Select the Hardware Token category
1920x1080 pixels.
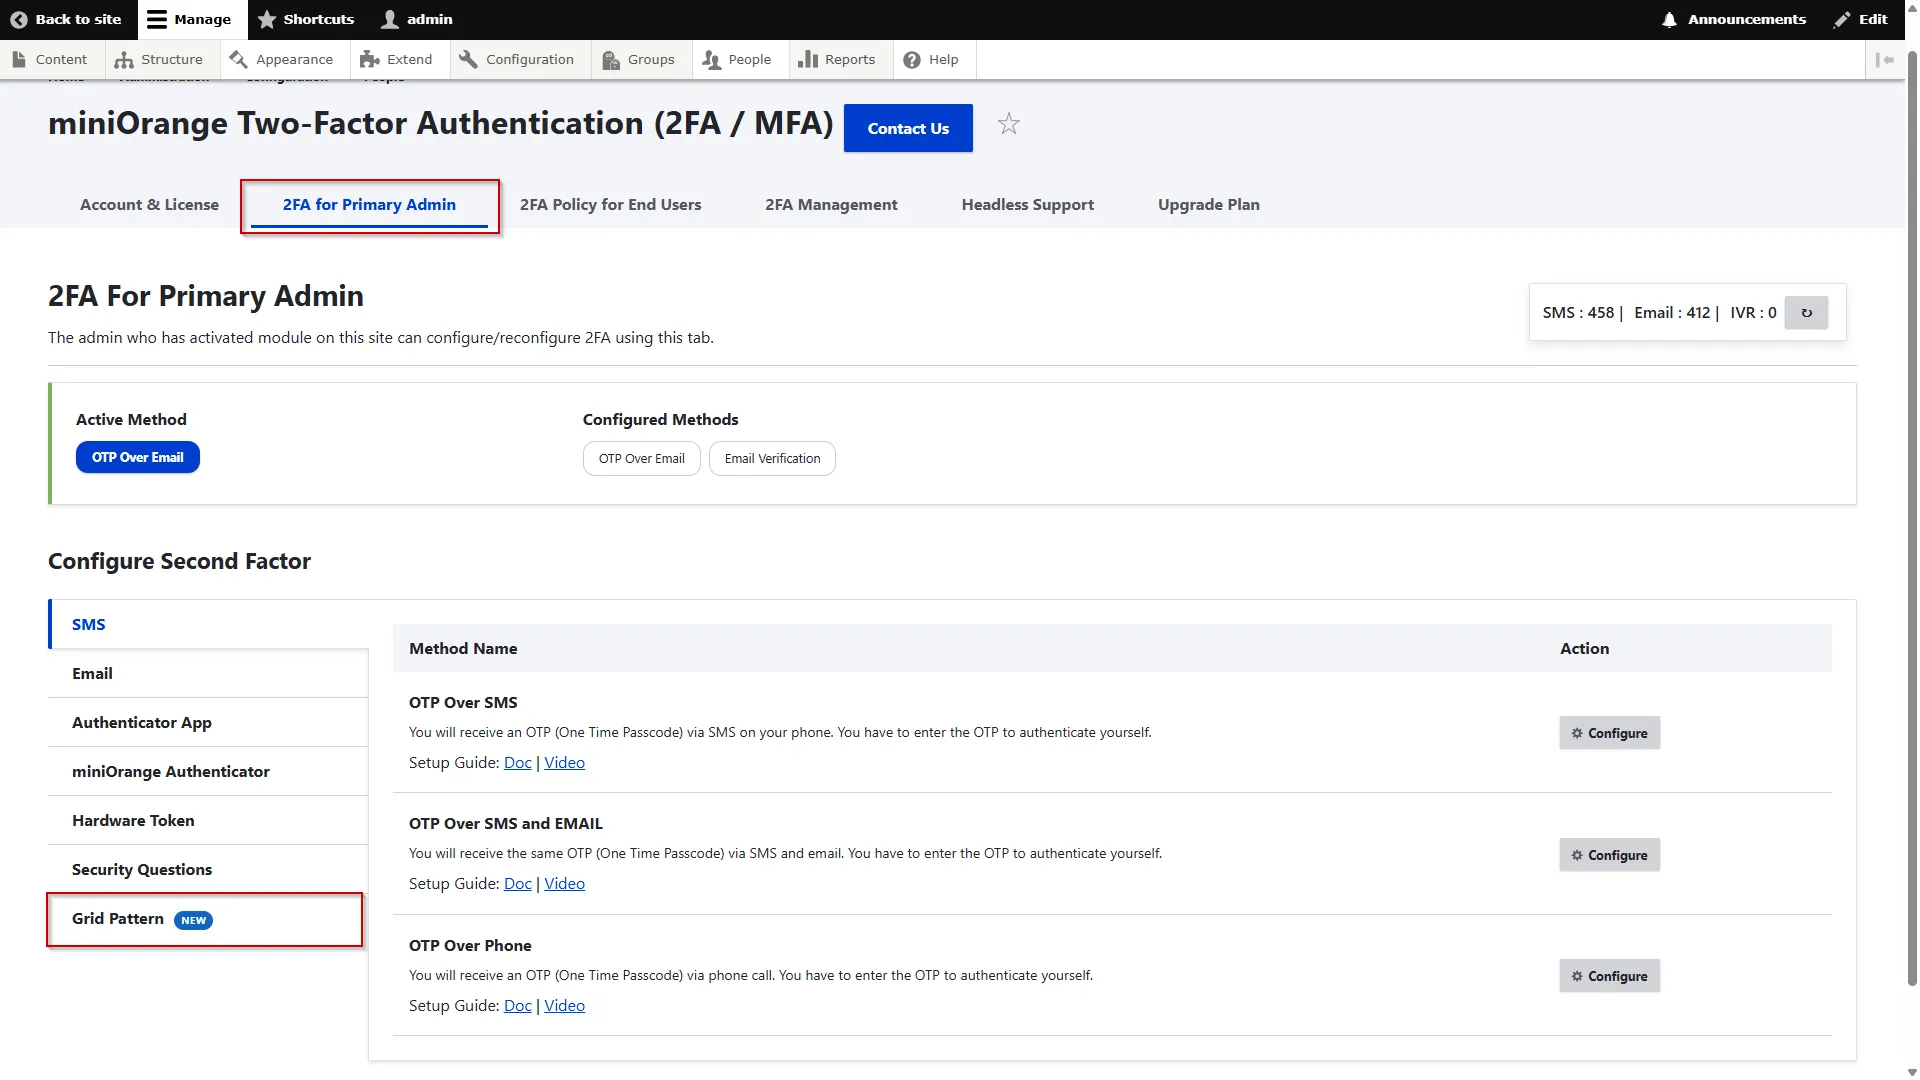point(209,820)
